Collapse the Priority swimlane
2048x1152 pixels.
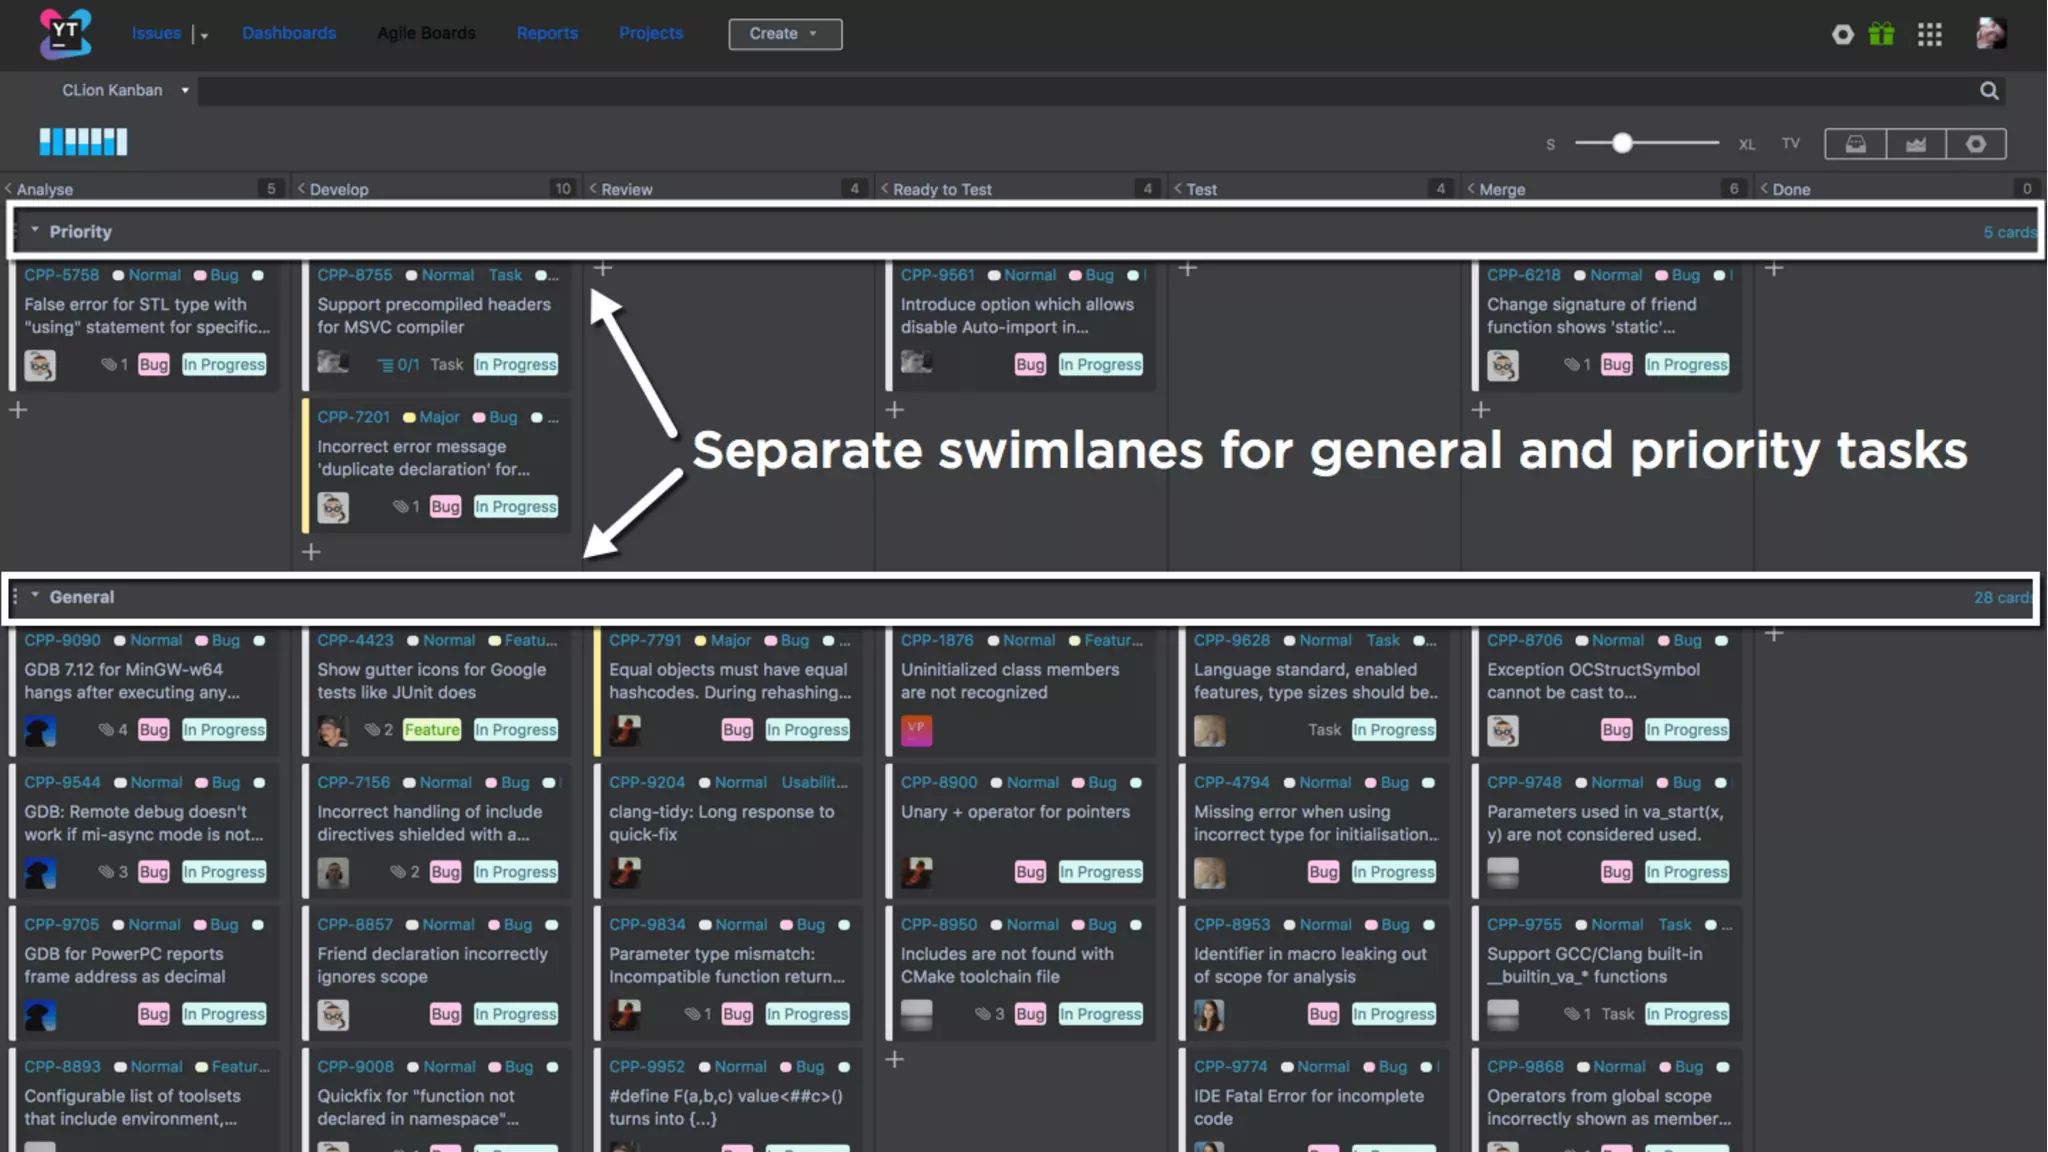click(35, 231)
